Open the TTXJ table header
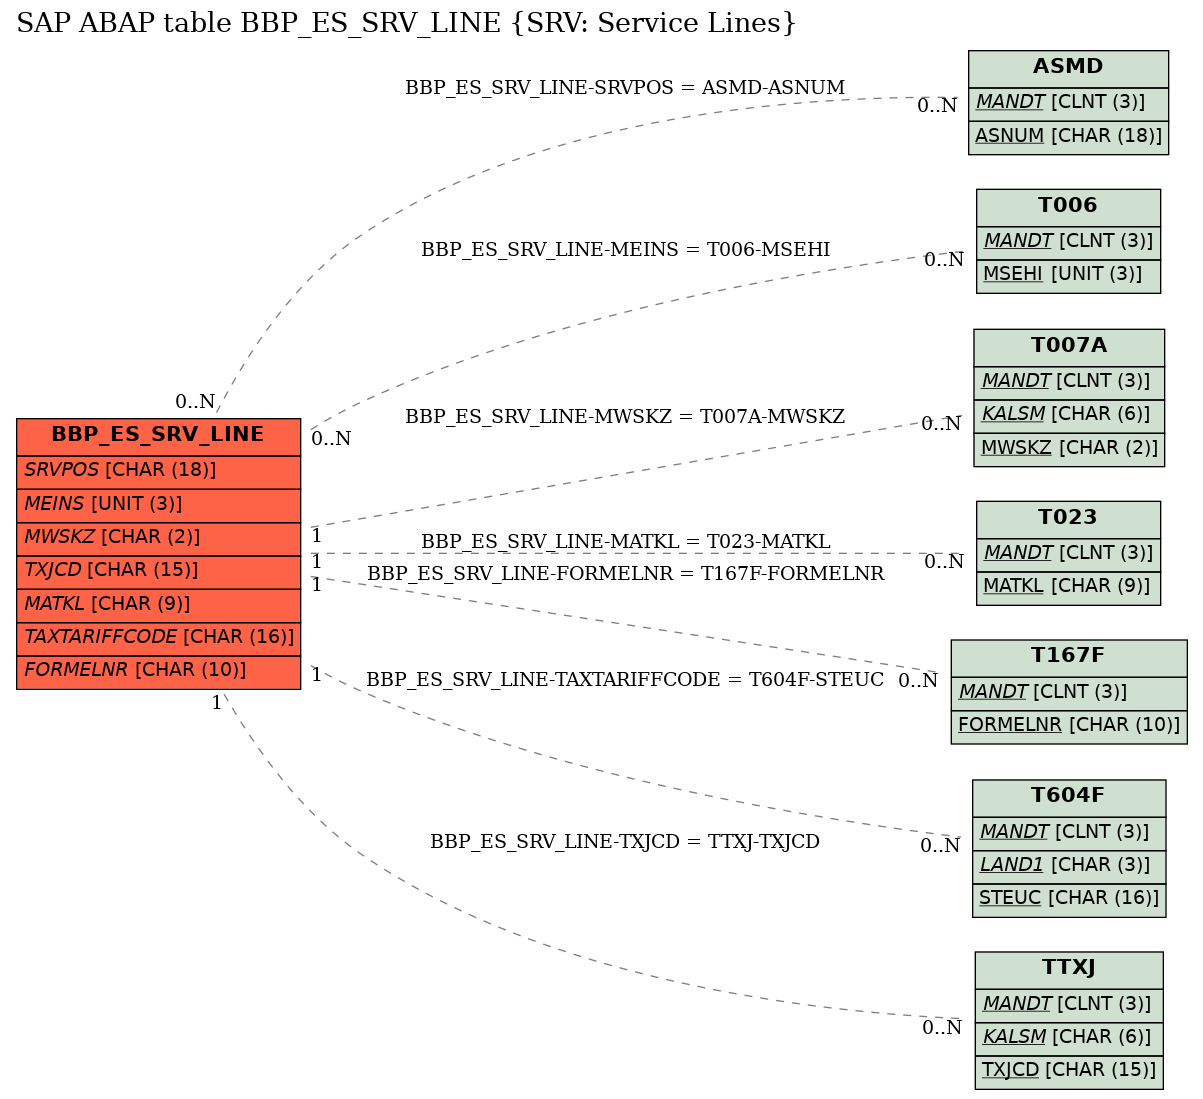The width and height of the screenshot is (1203, 1099). [x=1069, y=969]
